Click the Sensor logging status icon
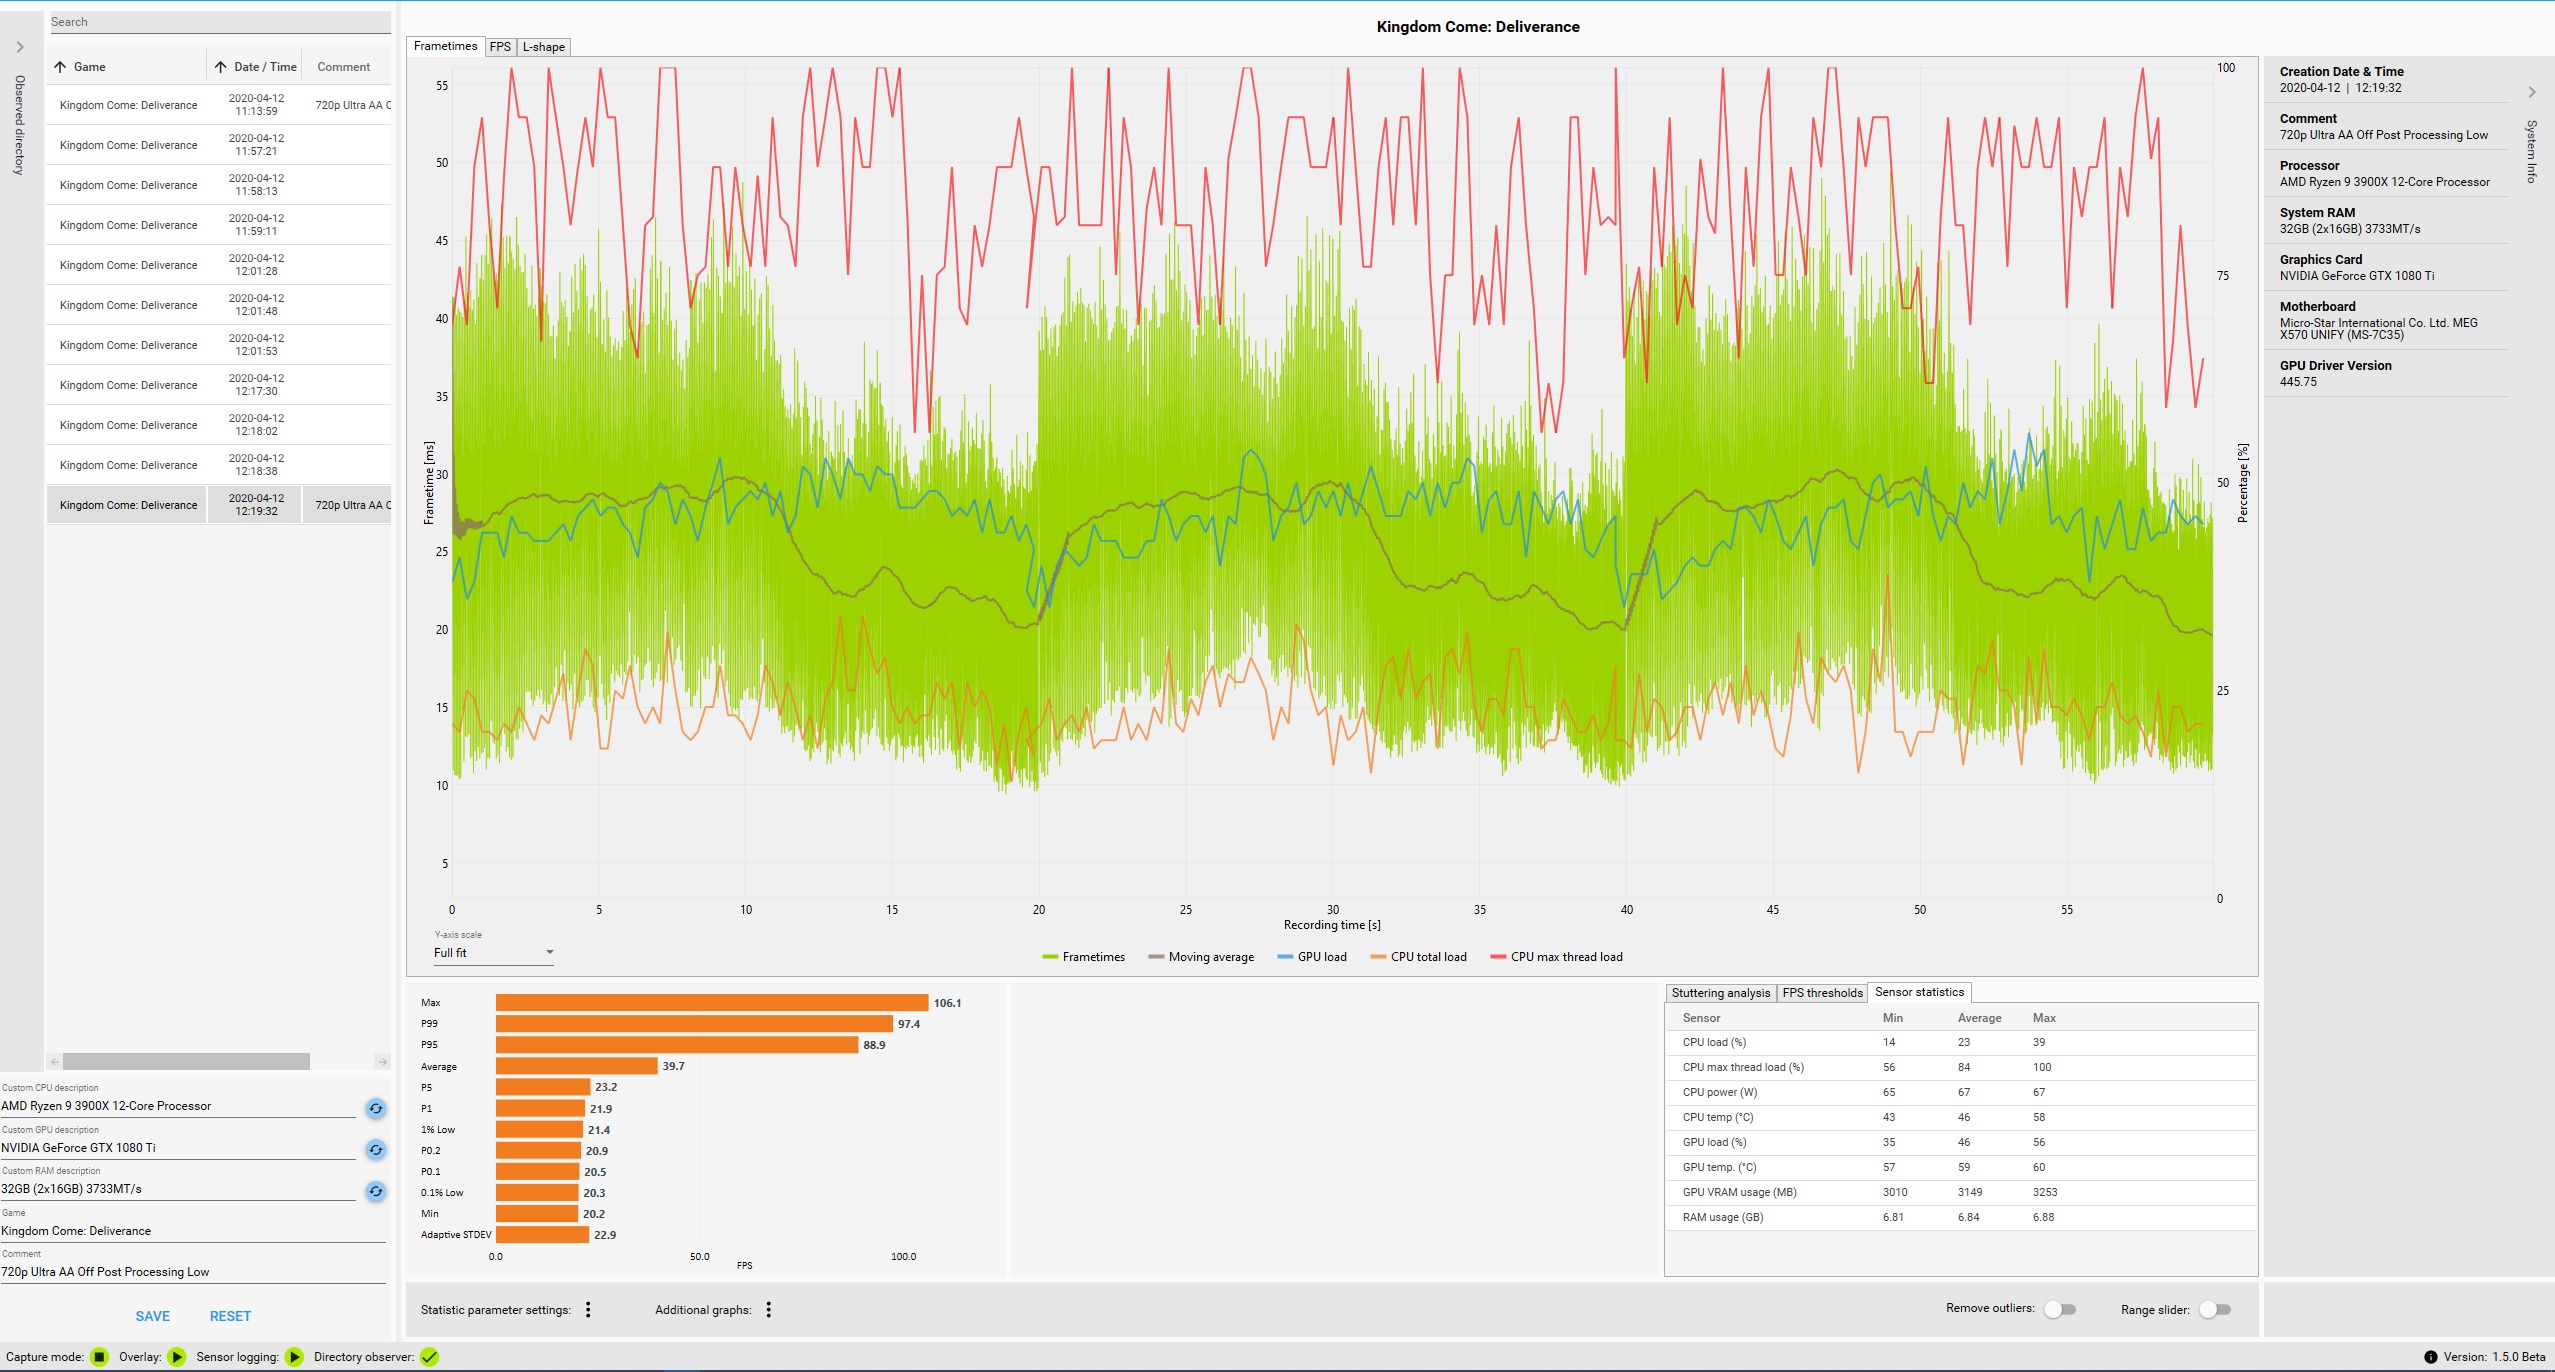 (294, 1357)
